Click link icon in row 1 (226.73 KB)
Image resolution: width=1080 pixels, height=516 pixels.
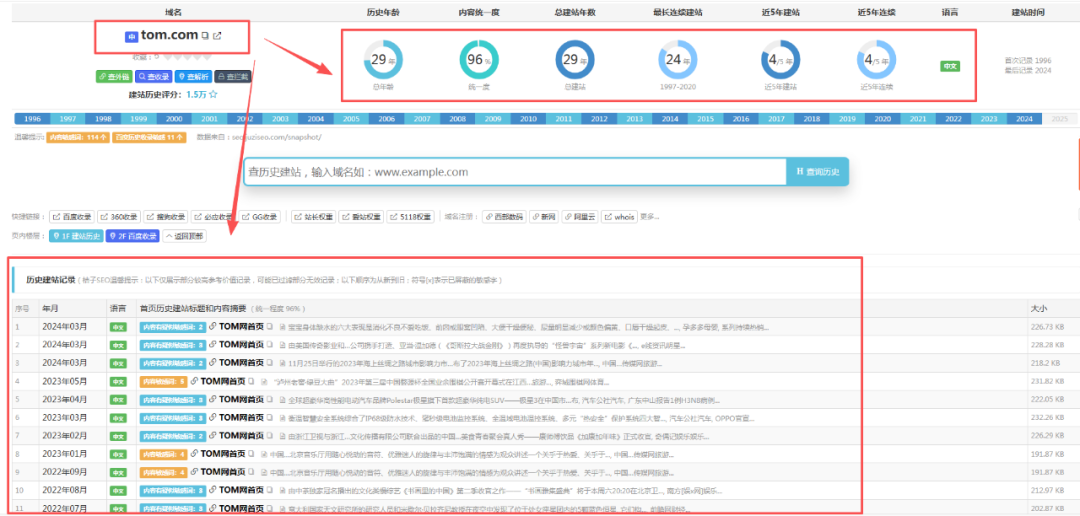(x=213, y=327)
